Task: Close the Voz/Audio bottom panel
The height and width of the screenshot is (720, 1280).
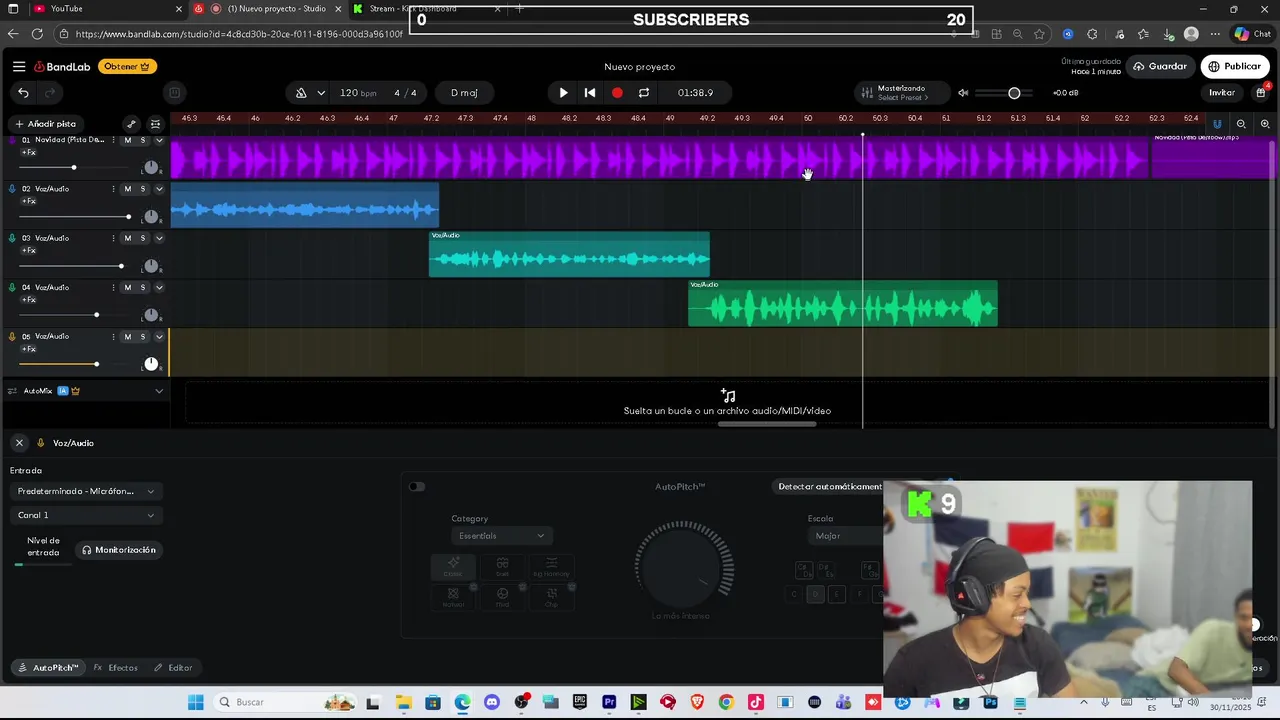Action: point(19,443)
